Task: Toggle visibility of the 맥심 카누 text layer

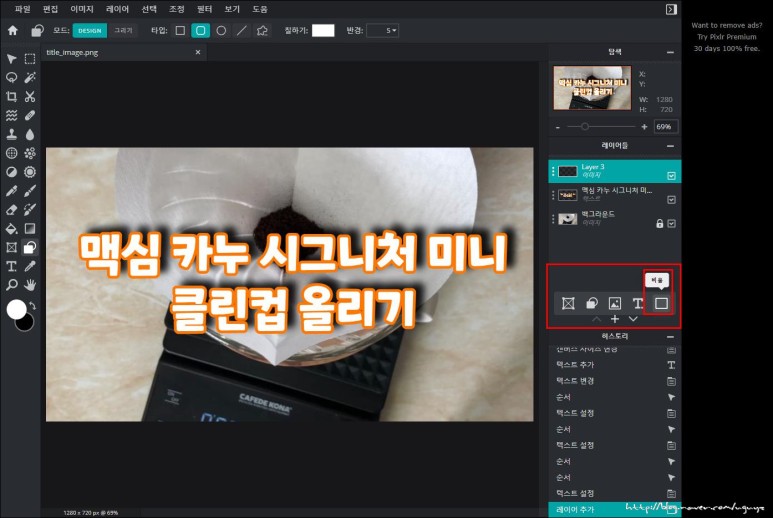Action: (x=671, y=200)
